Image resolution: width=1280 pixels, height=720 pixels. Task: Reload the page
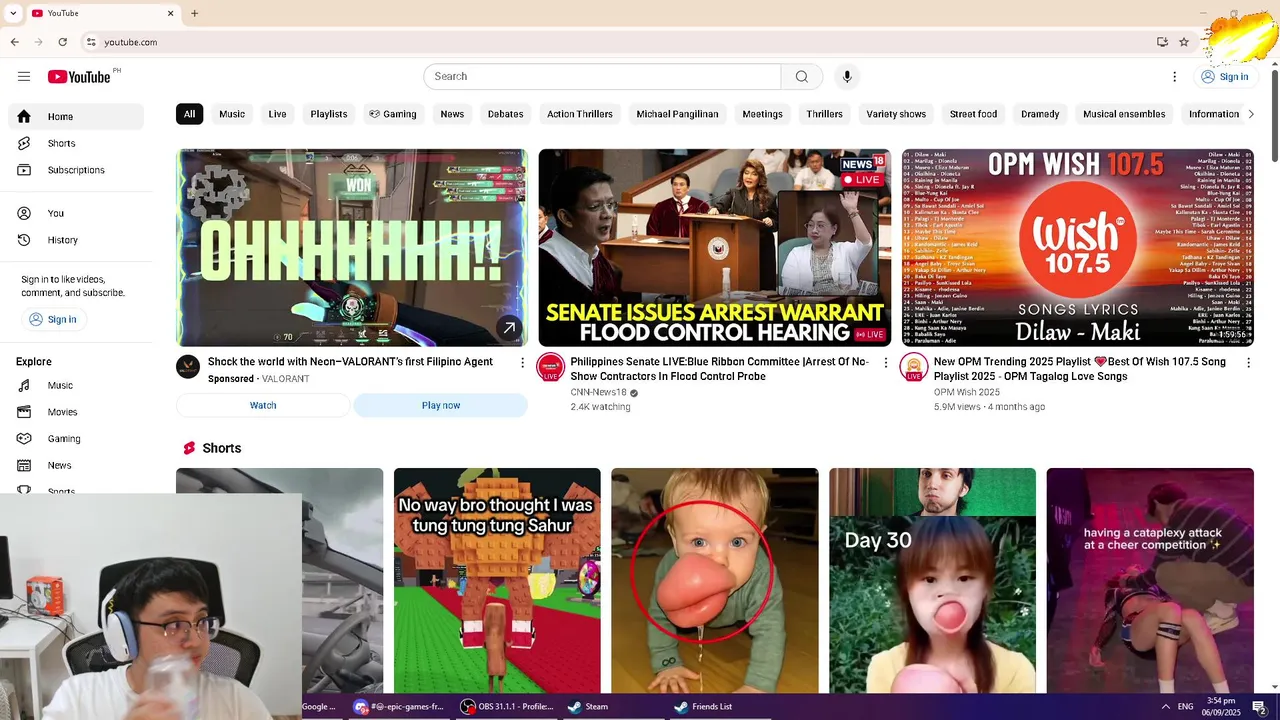pyautogui.click(x=63, y=42)
